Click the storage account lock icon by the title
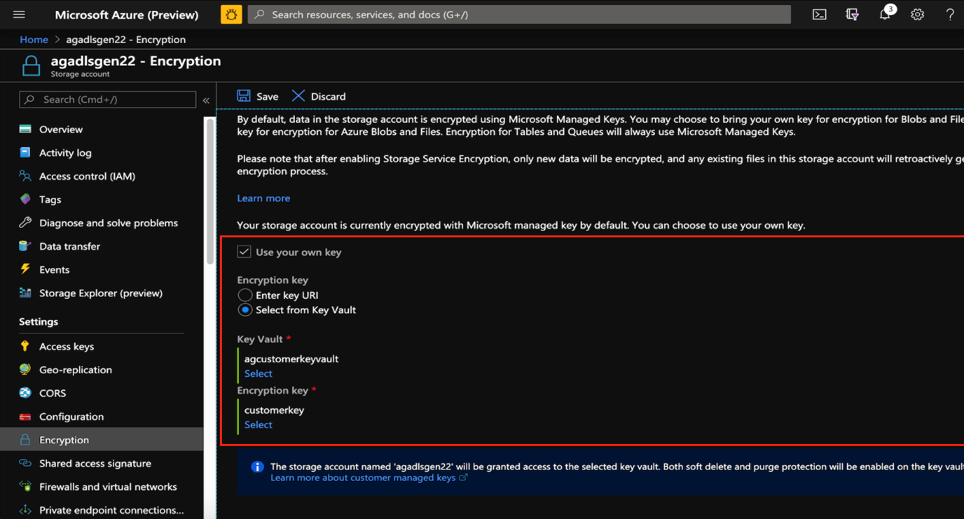Screen dimensions: 964x519 (x=31, y=66)
